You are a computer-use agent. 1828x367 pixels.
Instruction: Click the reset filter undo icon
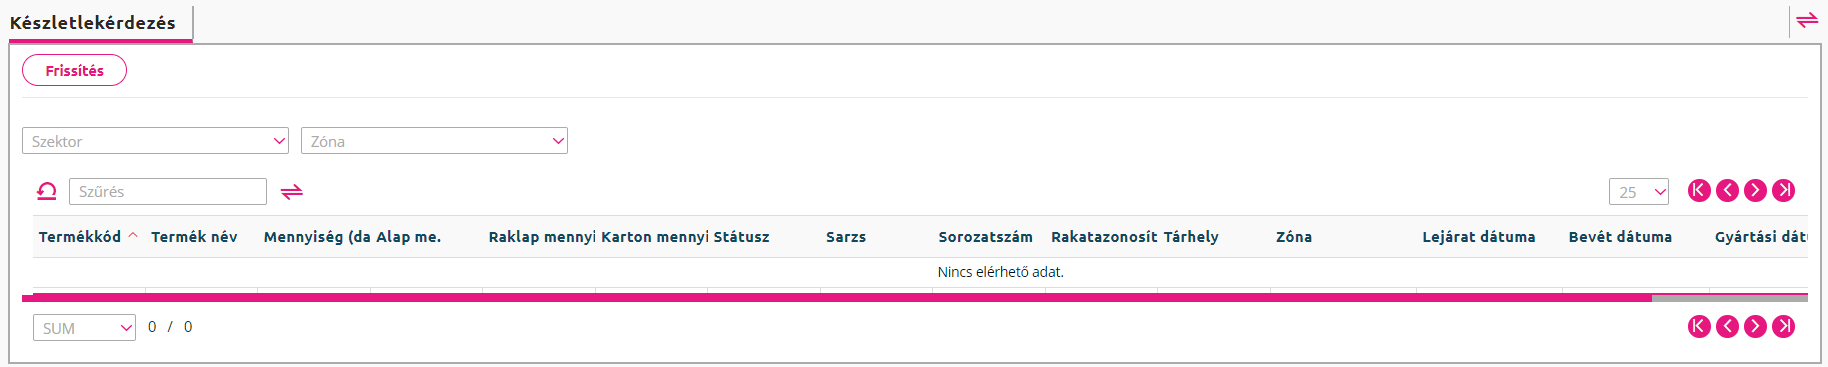[x=46, y=191]
